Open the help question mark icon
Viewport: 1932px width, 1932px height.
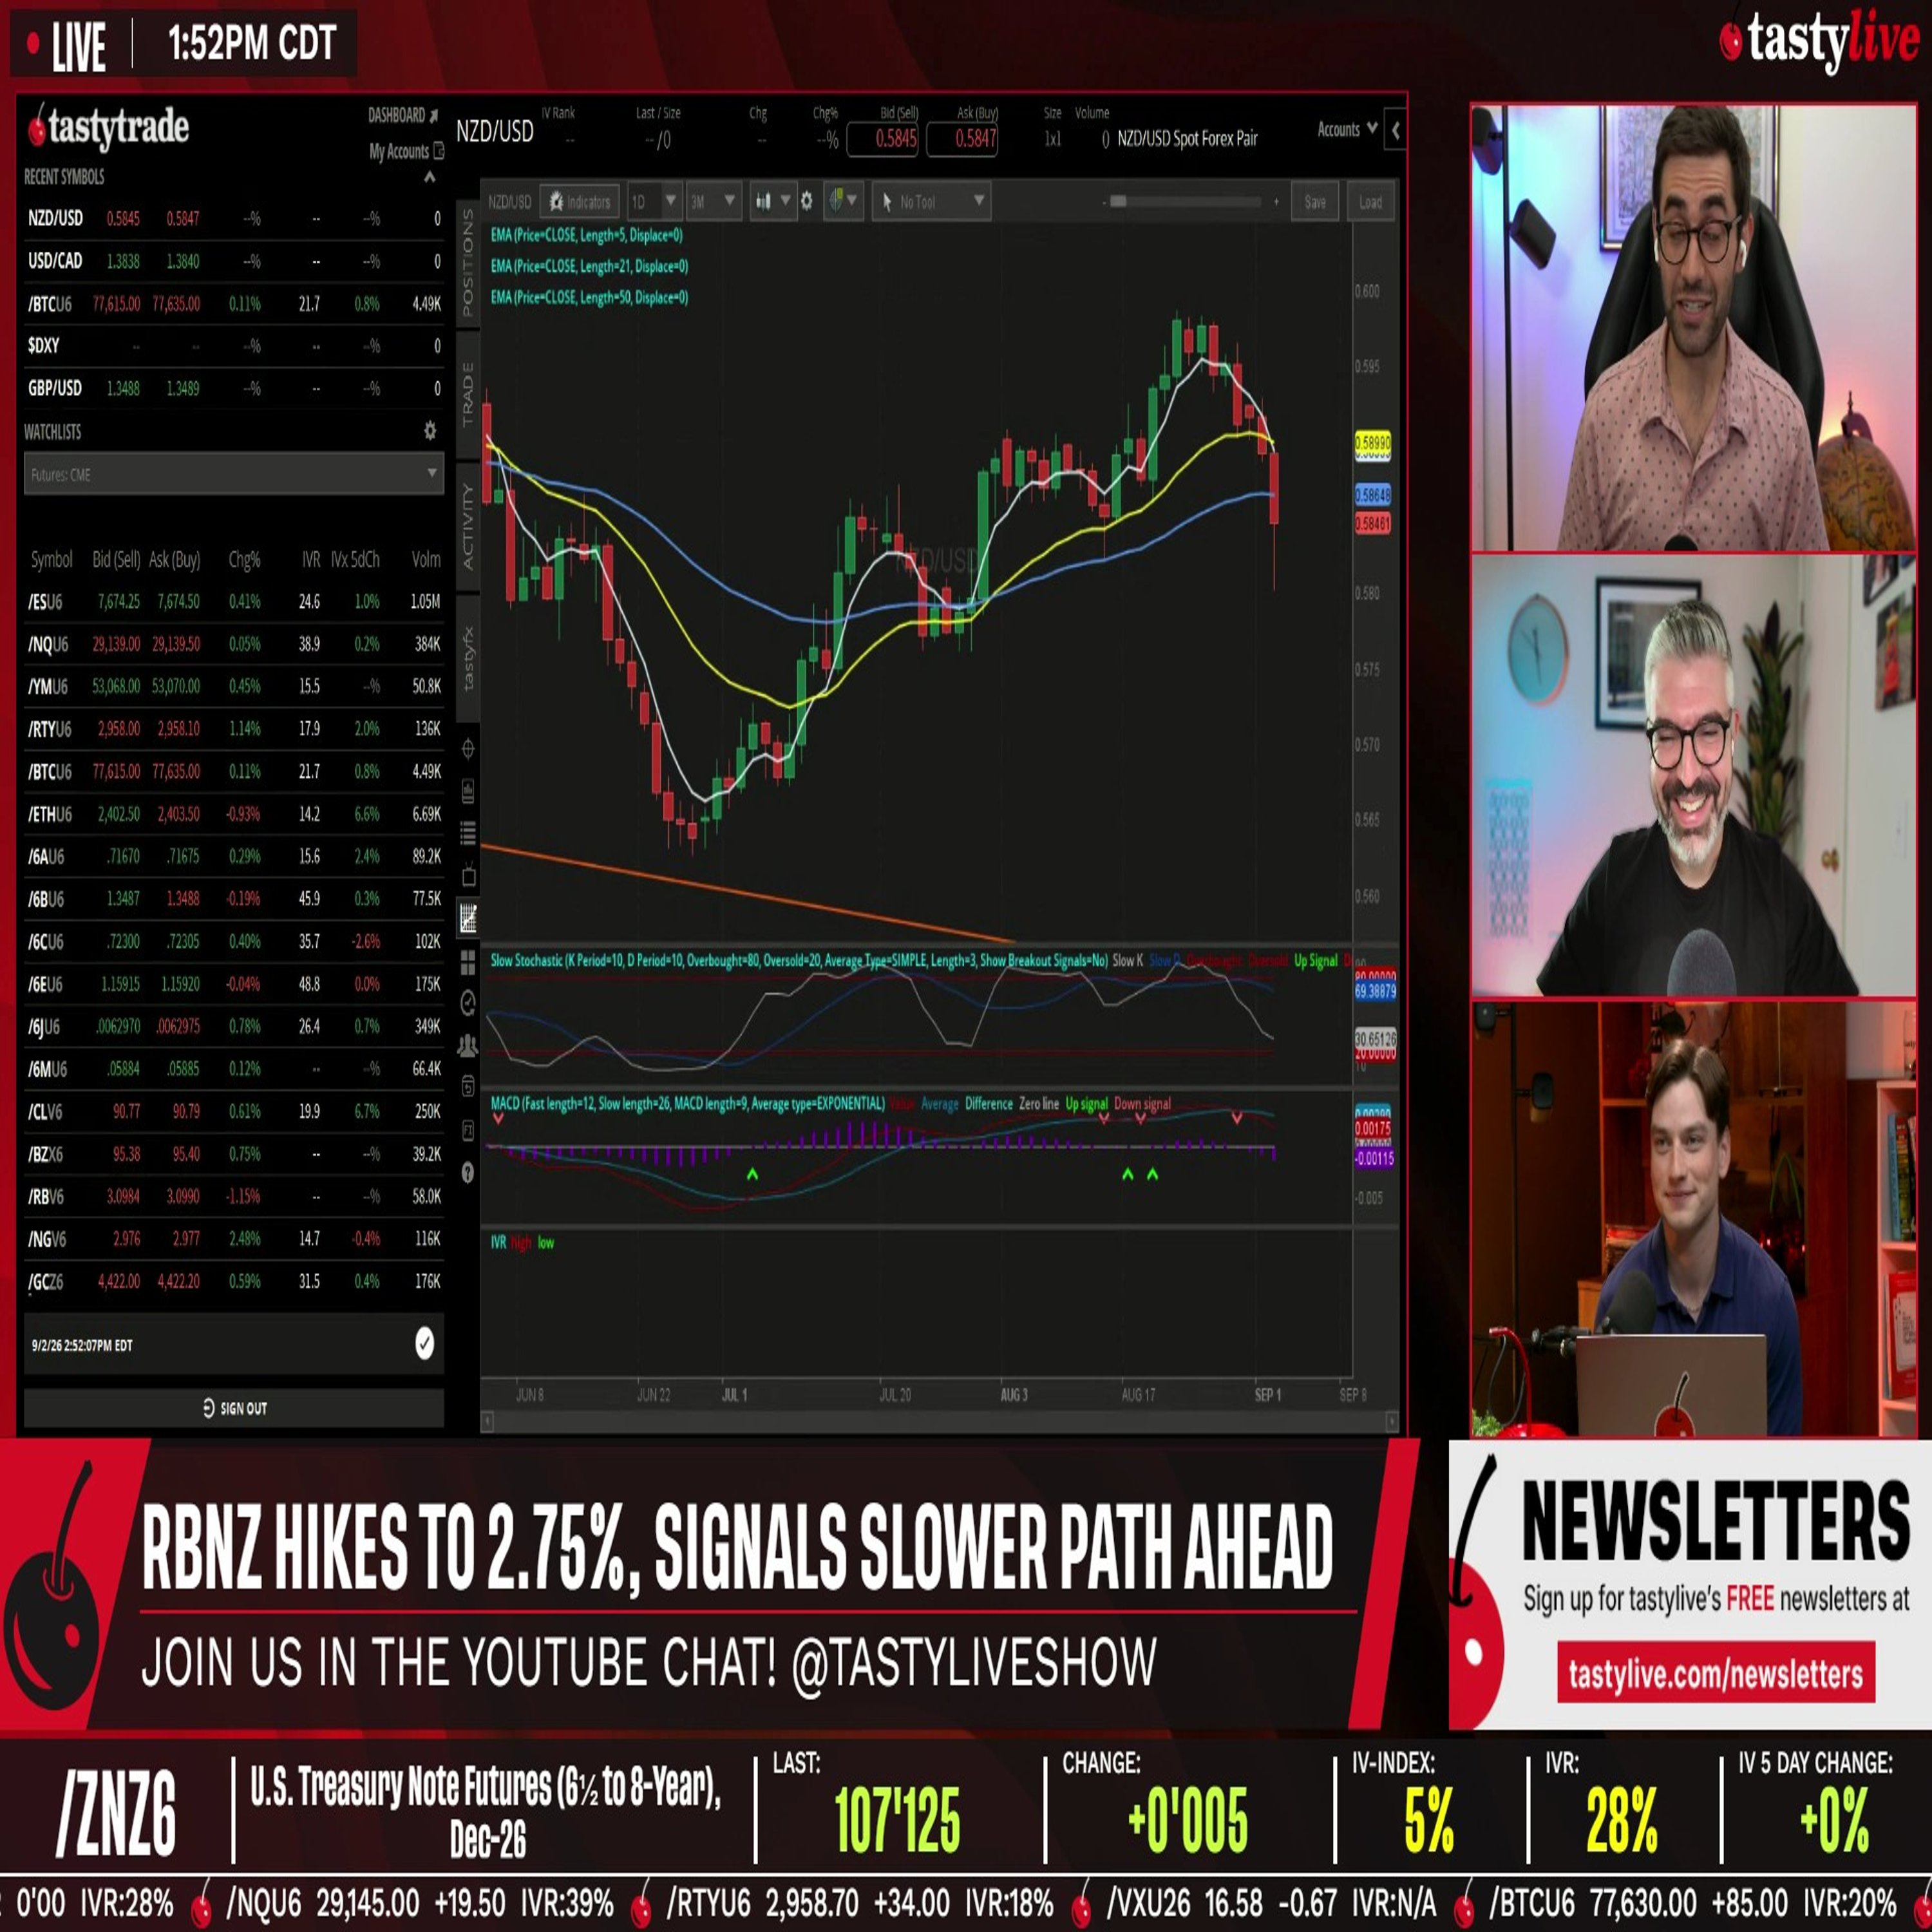pyautogui.click(x=468, y=1173)
